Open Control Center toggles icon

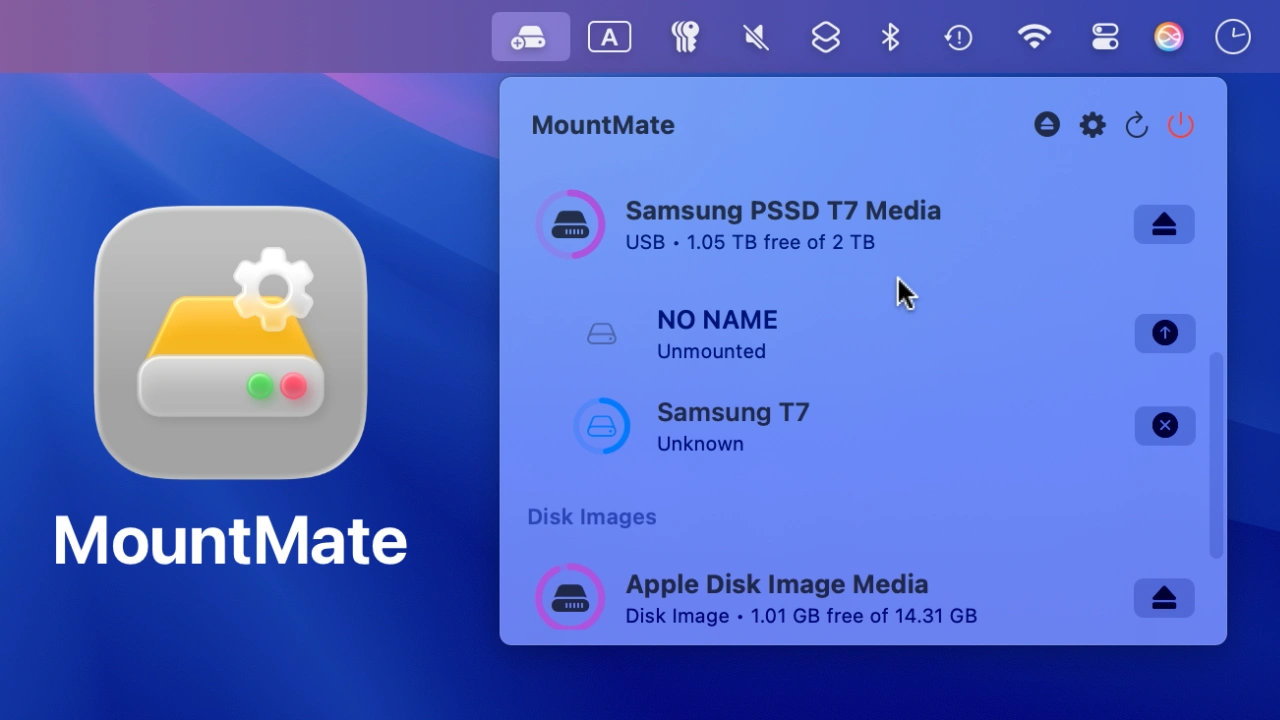tap(1105, 38)
